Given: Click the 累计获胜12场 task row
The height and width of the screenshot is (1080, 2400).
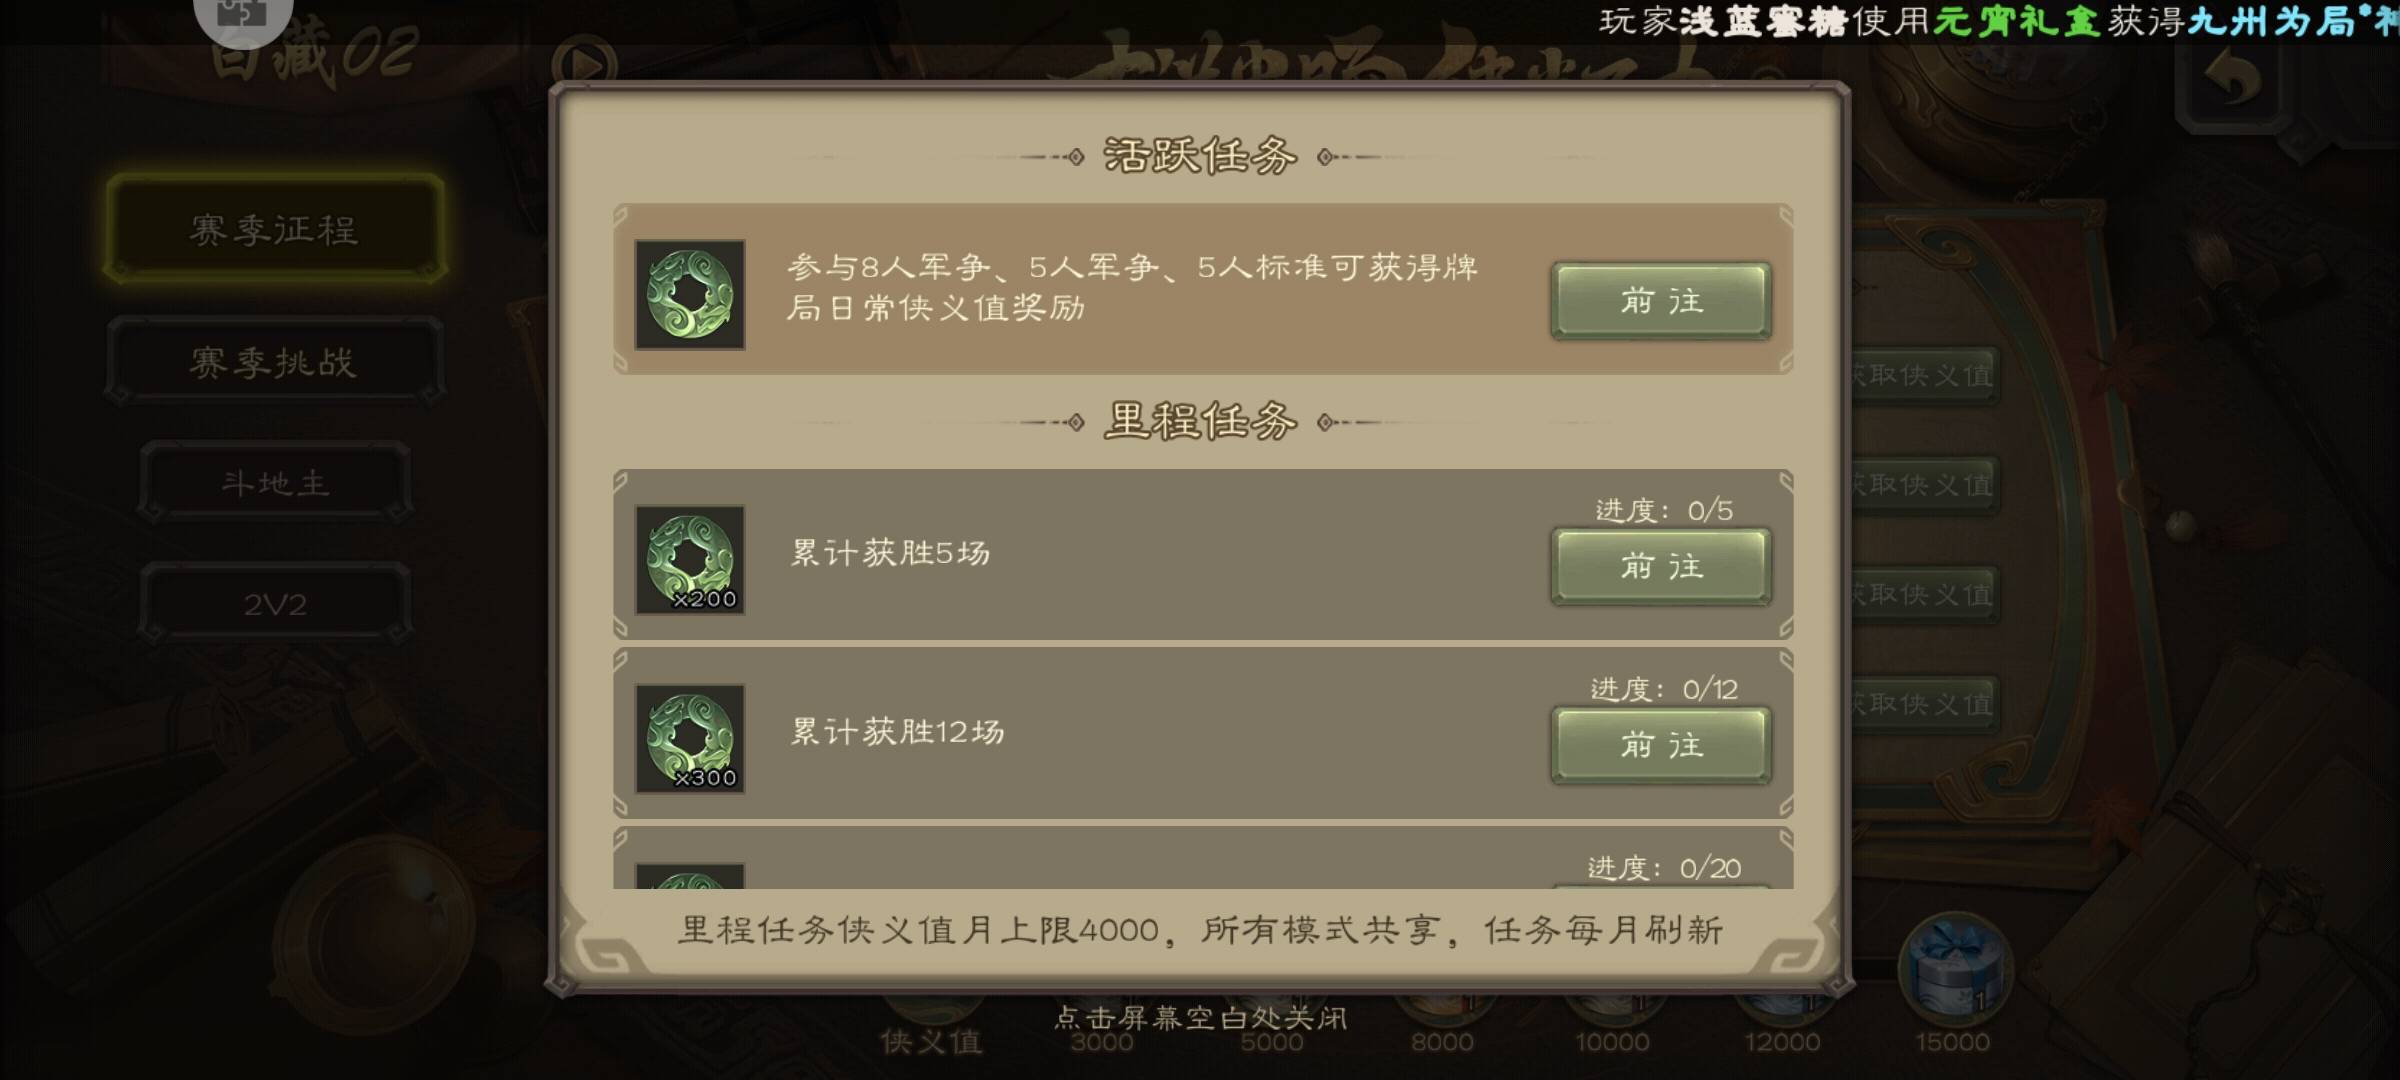Looking at the screenshot, I should (1203, 734).
